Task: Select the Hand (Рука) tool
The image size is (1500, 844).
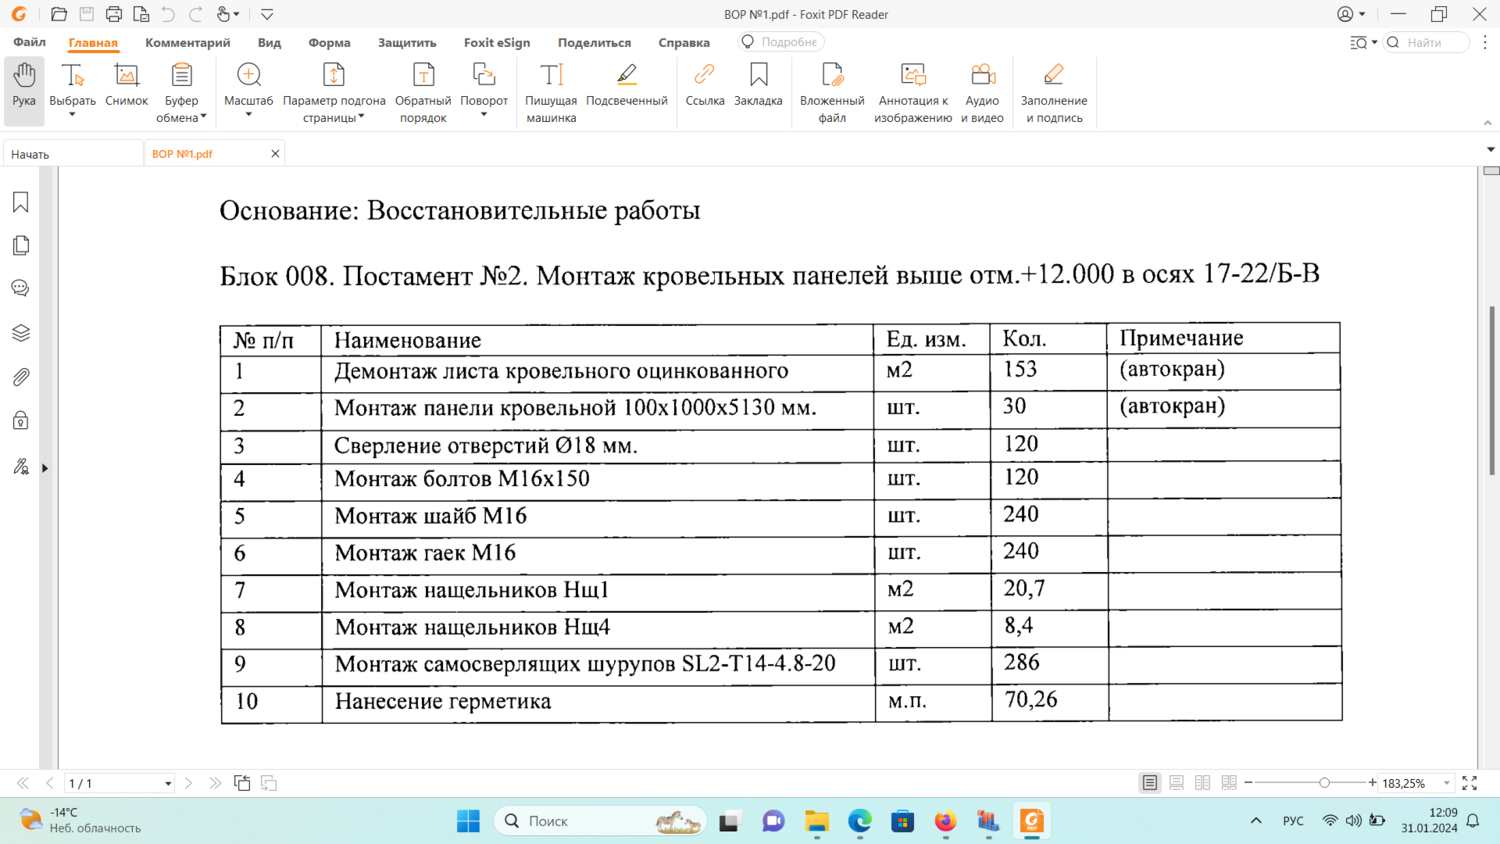Action: pyautogui.click(x=24, y=86)
